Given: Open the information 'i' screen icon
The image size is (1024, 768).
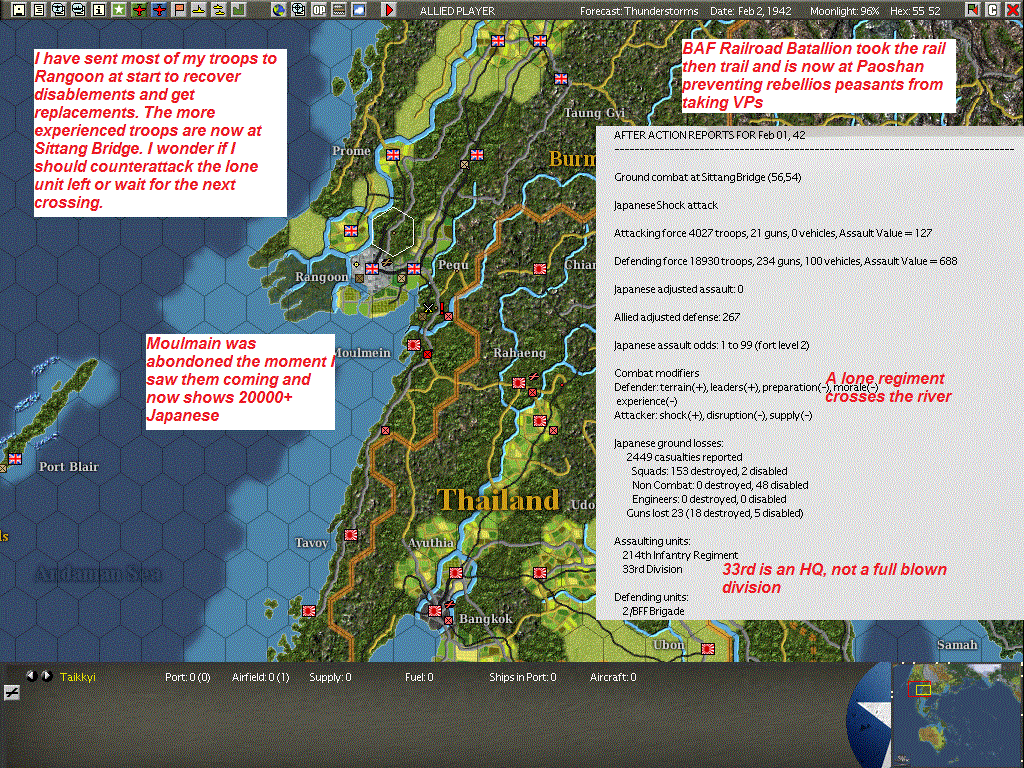Looking at the screenshot, I should point(99,9).
